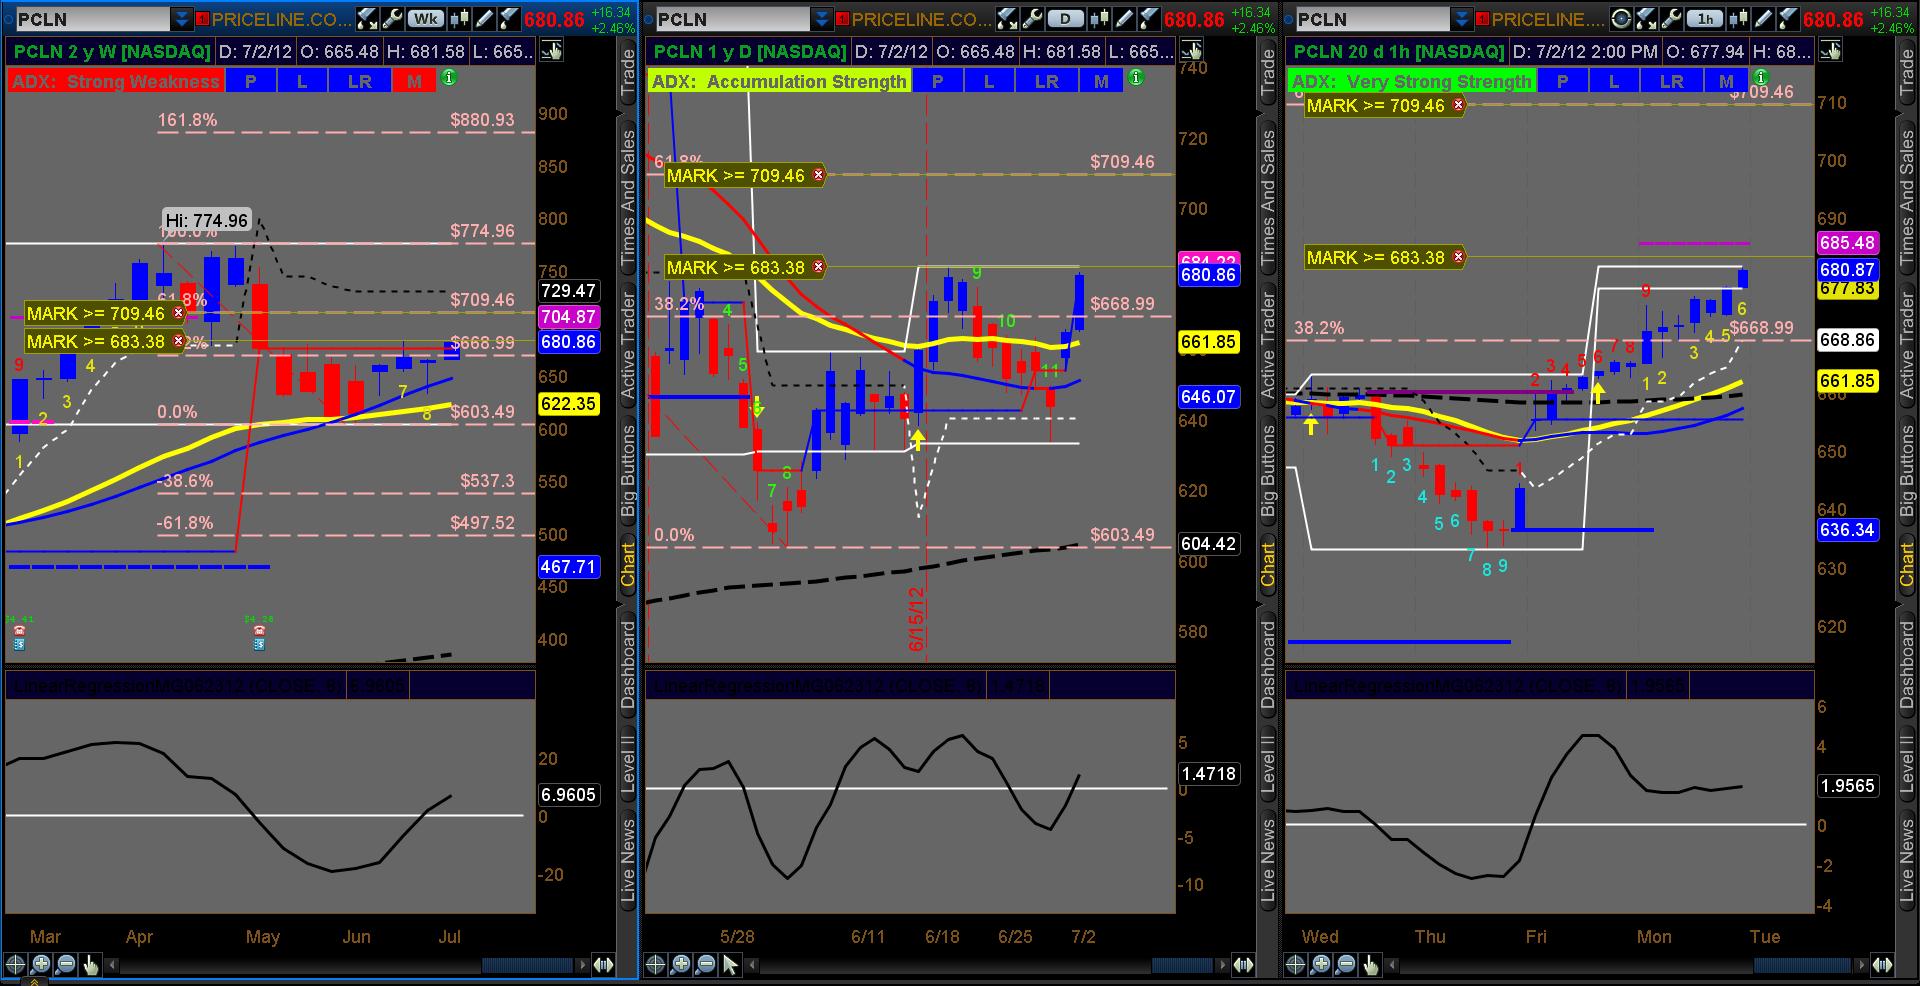This screenshot has width=1920, height=986.
Task: Open the symbol dropdown on the daily chart
Action: [821, 19]
